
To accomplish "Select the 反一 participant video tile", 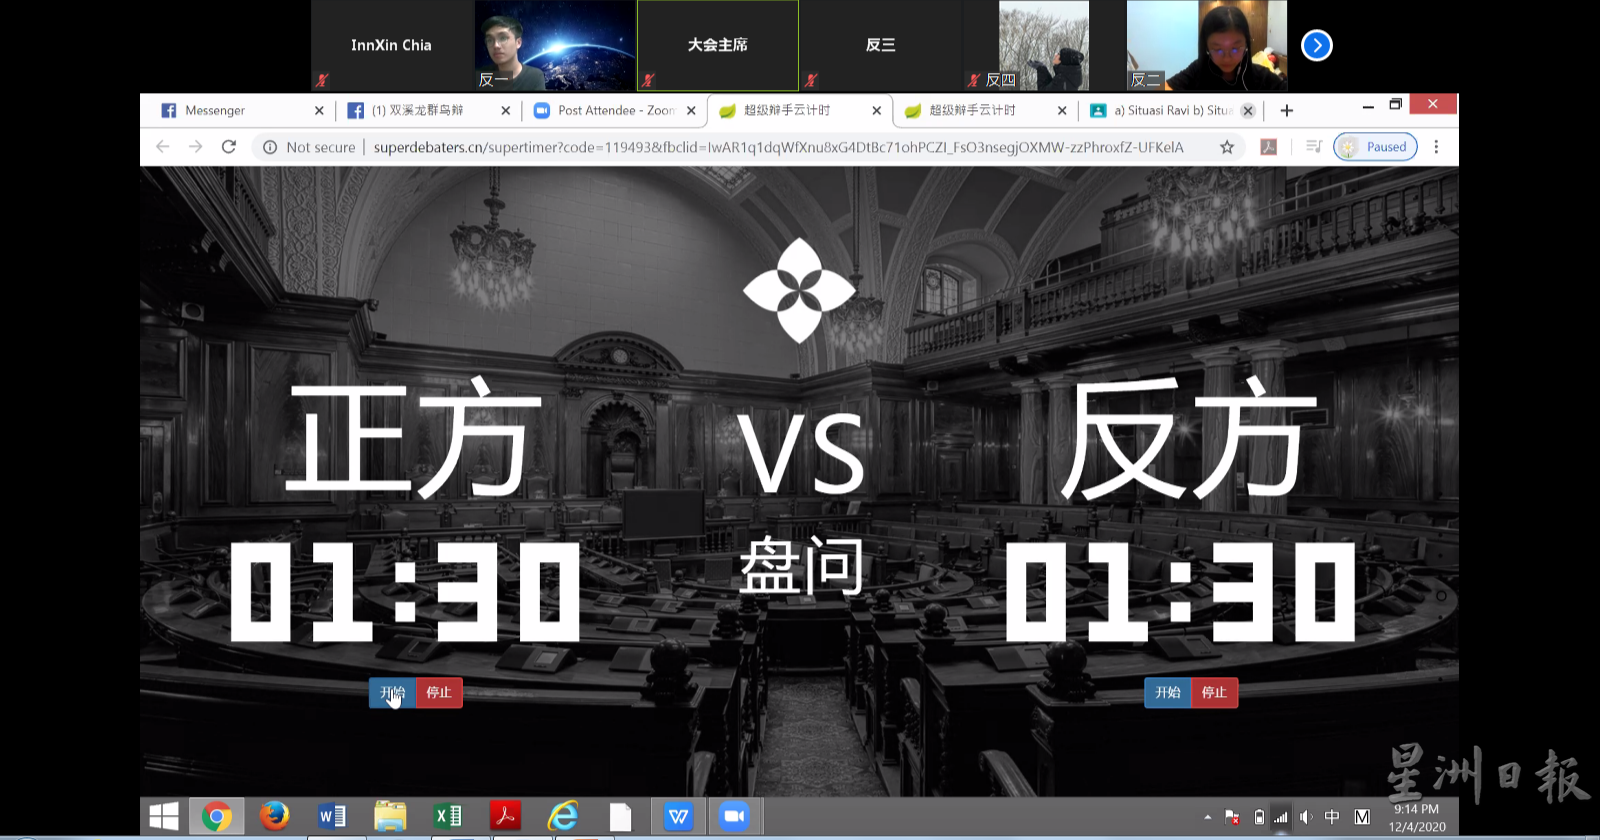I will click(555, 45).
